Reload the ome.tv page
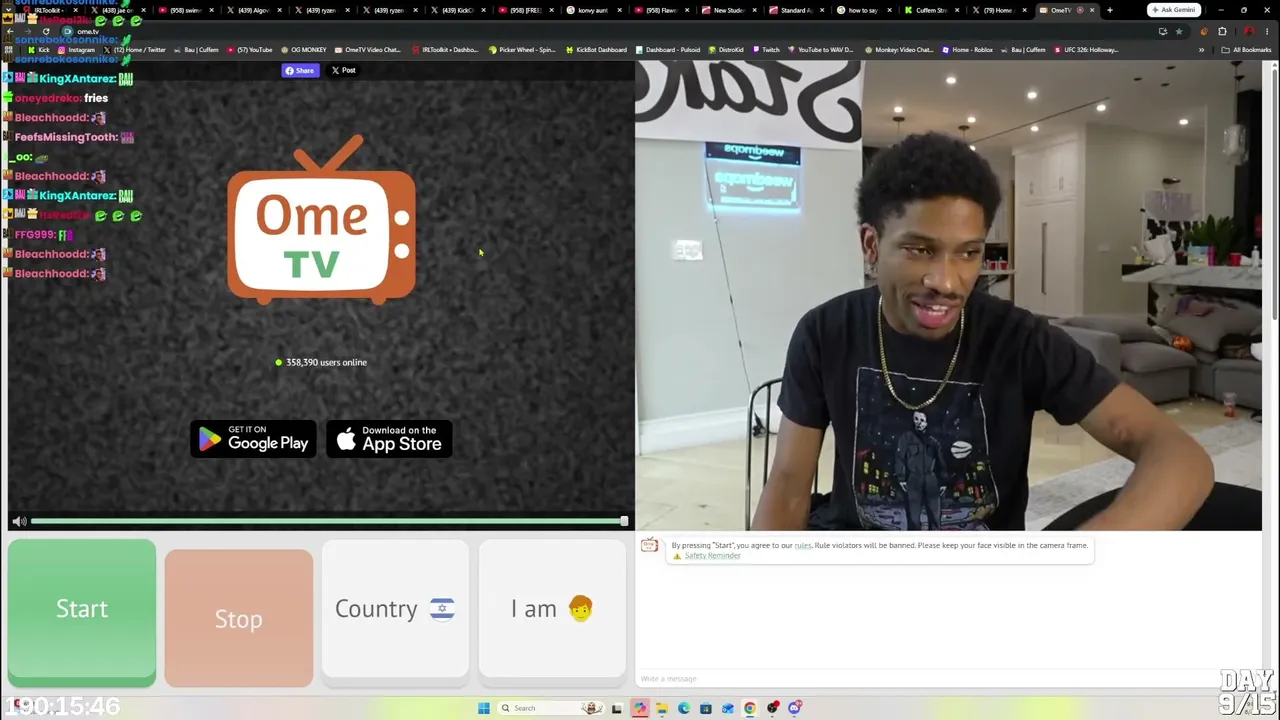The height and width of the screenshot is (720, 1280). [46, 31]
